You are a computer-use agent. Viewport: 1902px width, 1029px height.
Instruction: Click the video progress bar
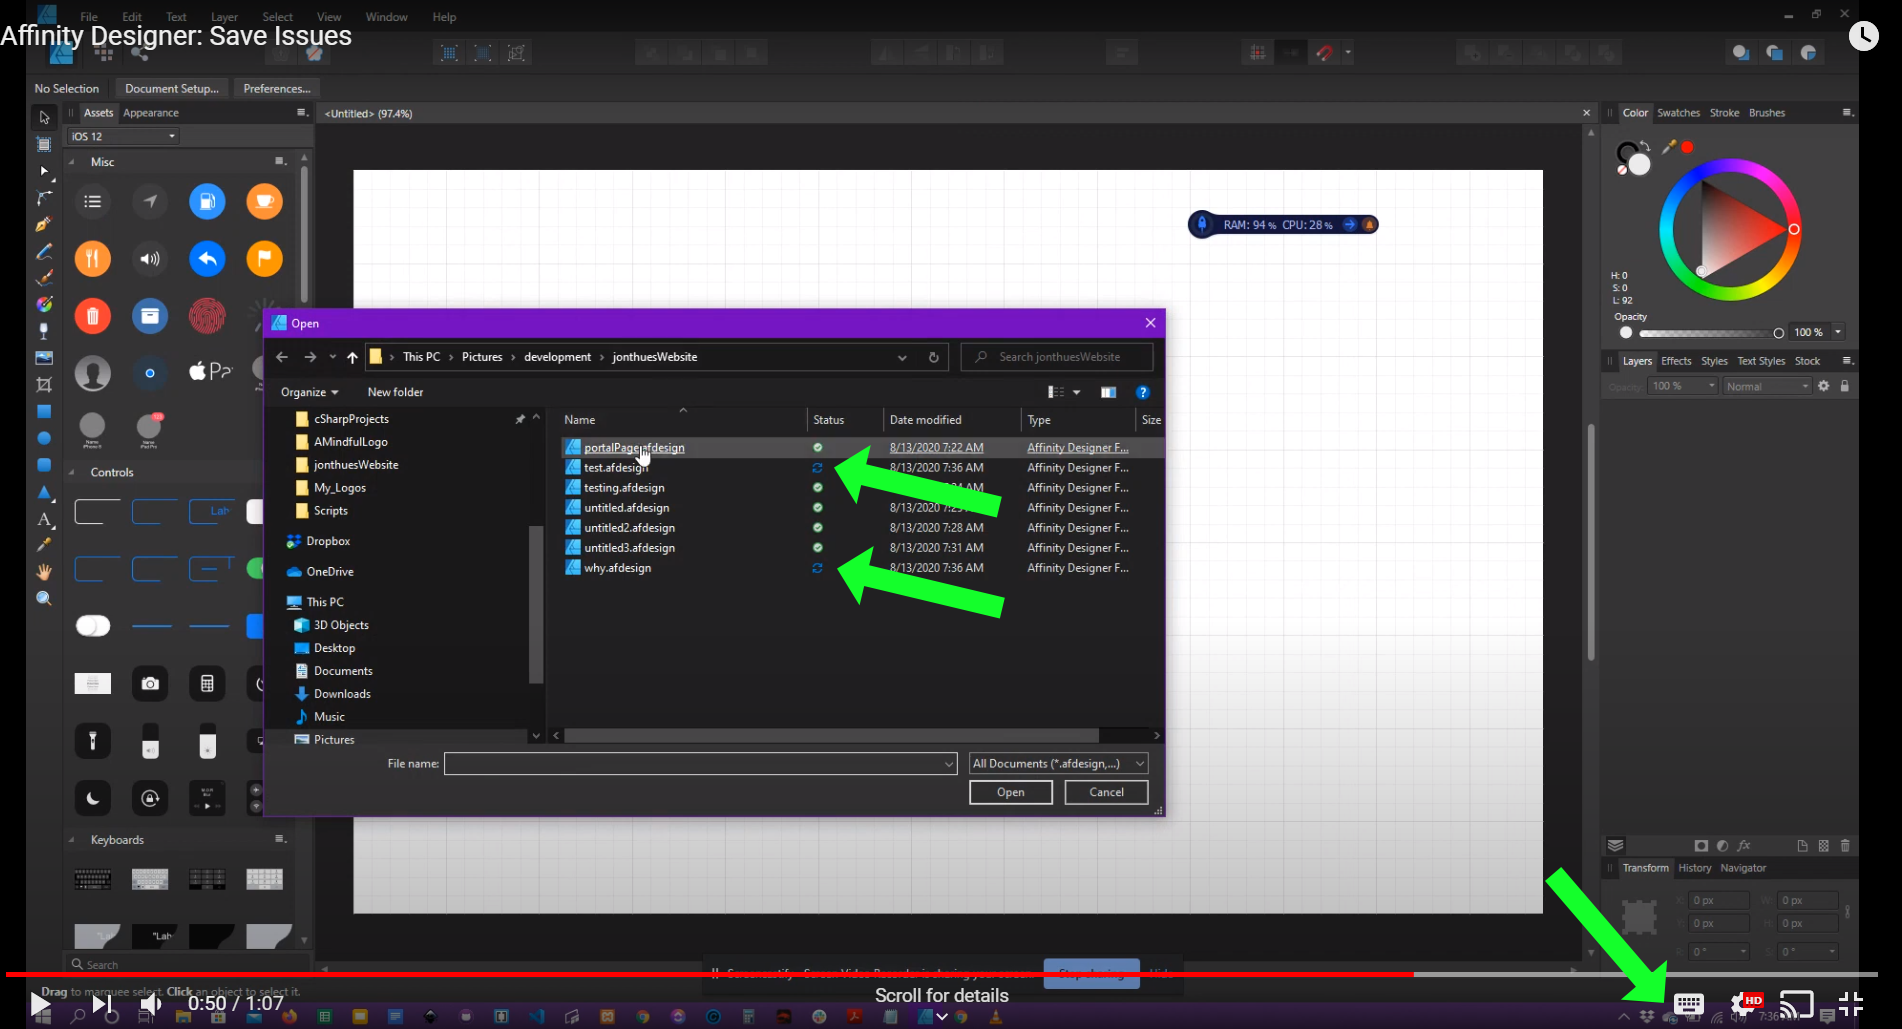coord(941,974)
